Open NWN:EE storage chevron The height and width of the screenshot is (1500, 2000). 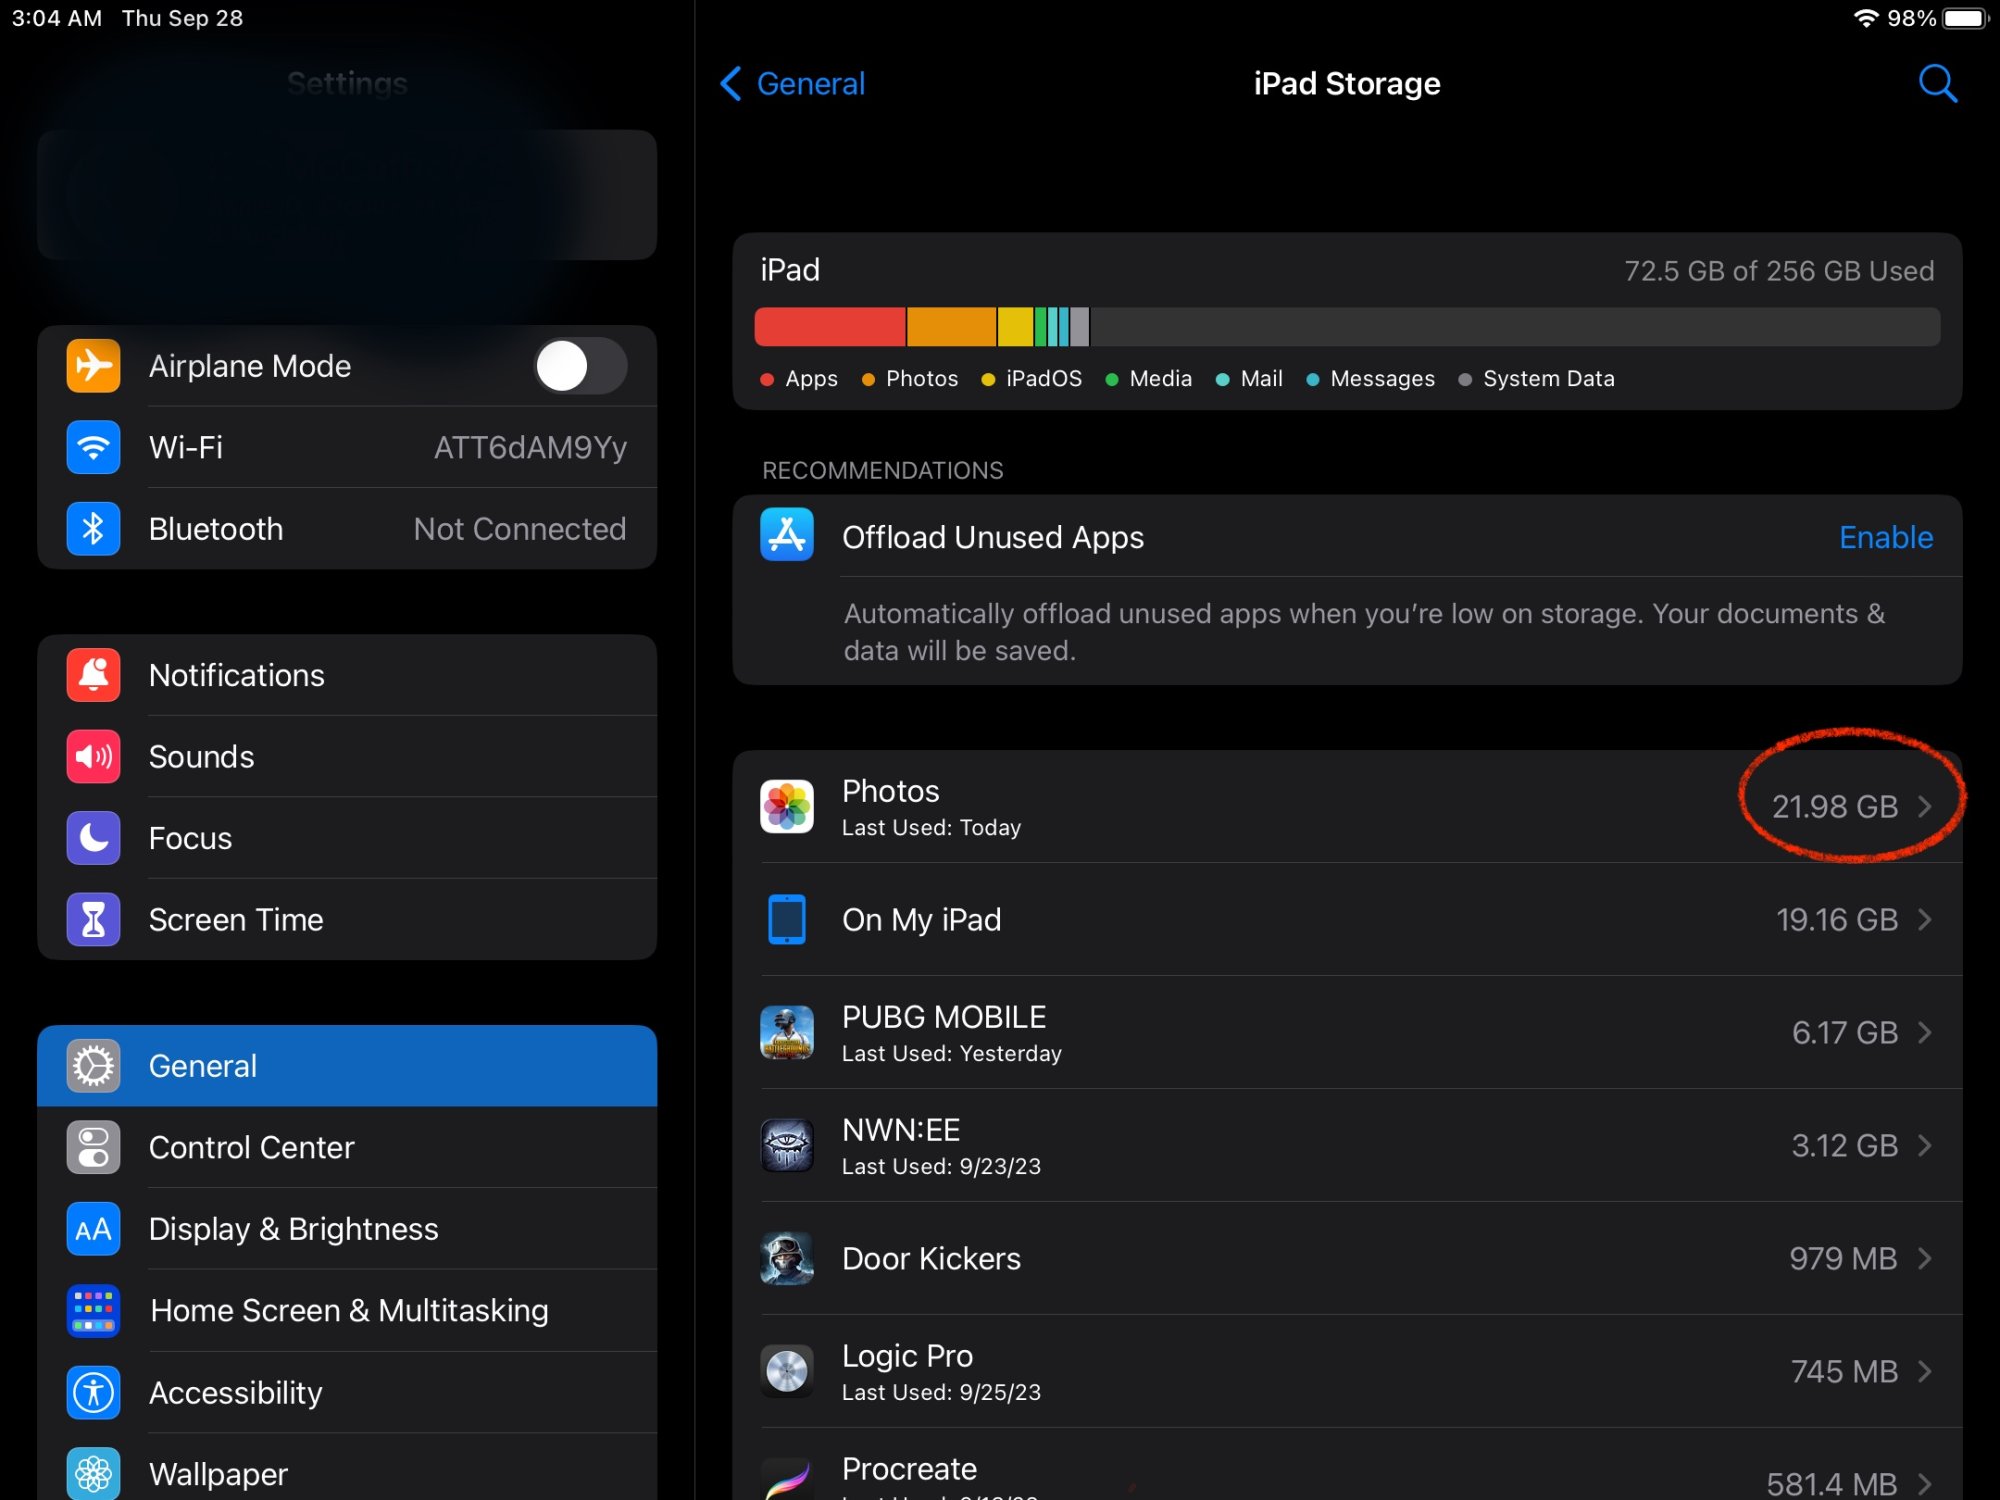(1925, 1145)
